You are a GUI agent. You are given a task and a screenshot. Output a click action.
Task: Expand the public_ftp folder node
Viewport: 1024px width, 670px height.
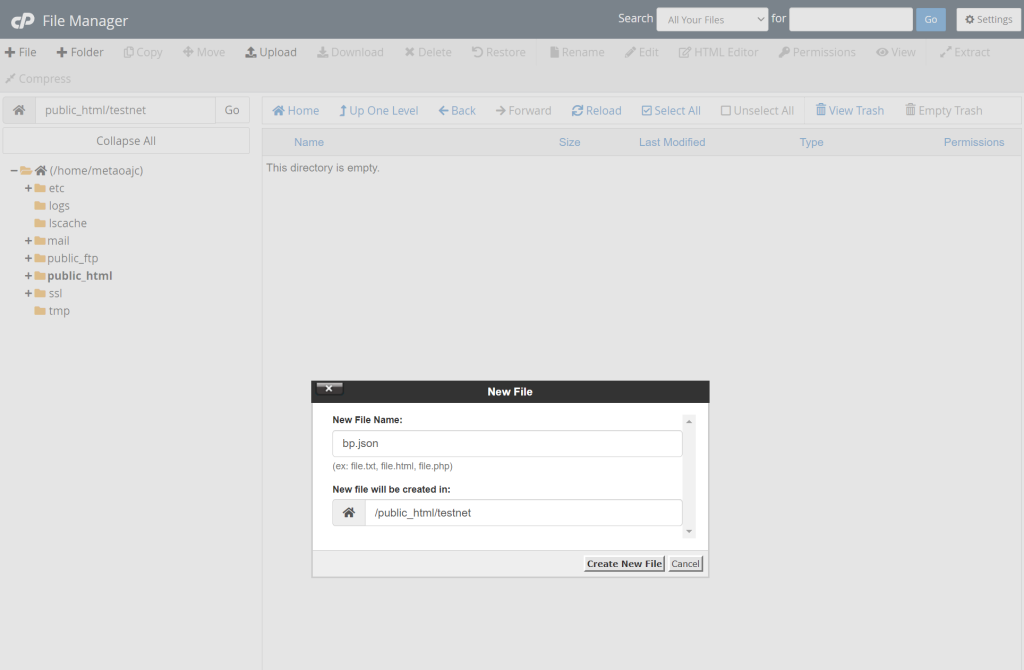(x=28, y=259)
